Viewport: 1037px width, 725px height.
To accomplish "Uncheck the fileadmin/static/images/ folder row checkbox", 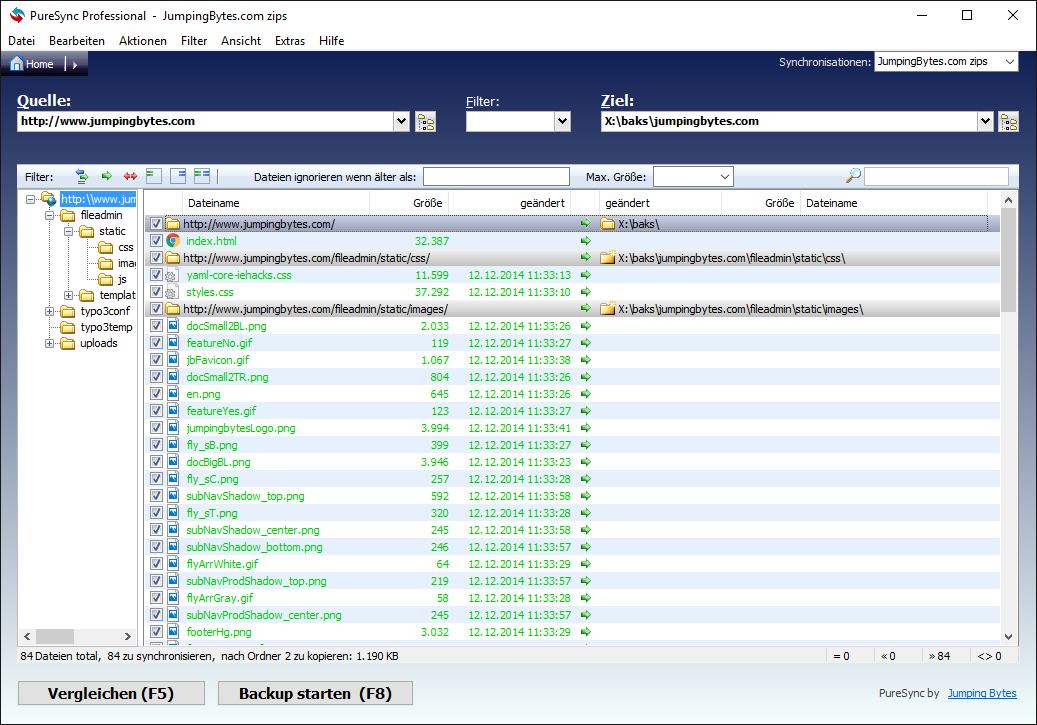I will [156, 309].
